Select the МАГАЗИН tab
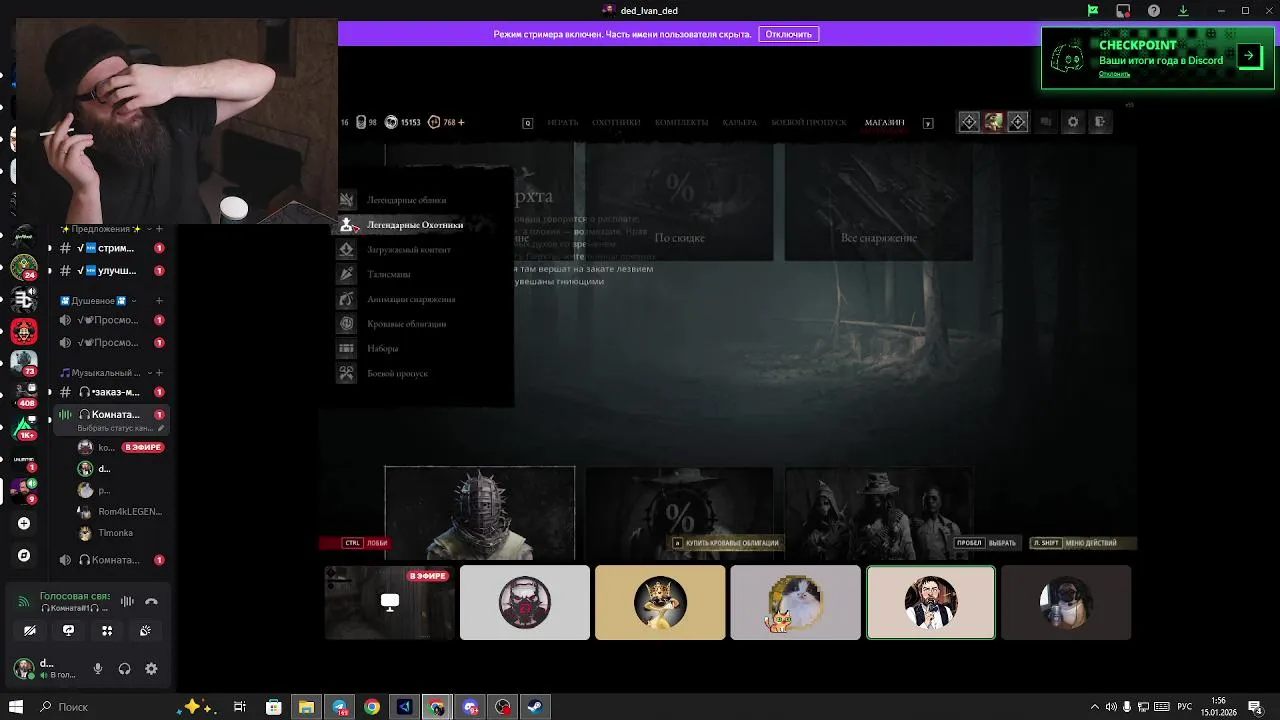The image size is (1280, 720). [885, 122]
